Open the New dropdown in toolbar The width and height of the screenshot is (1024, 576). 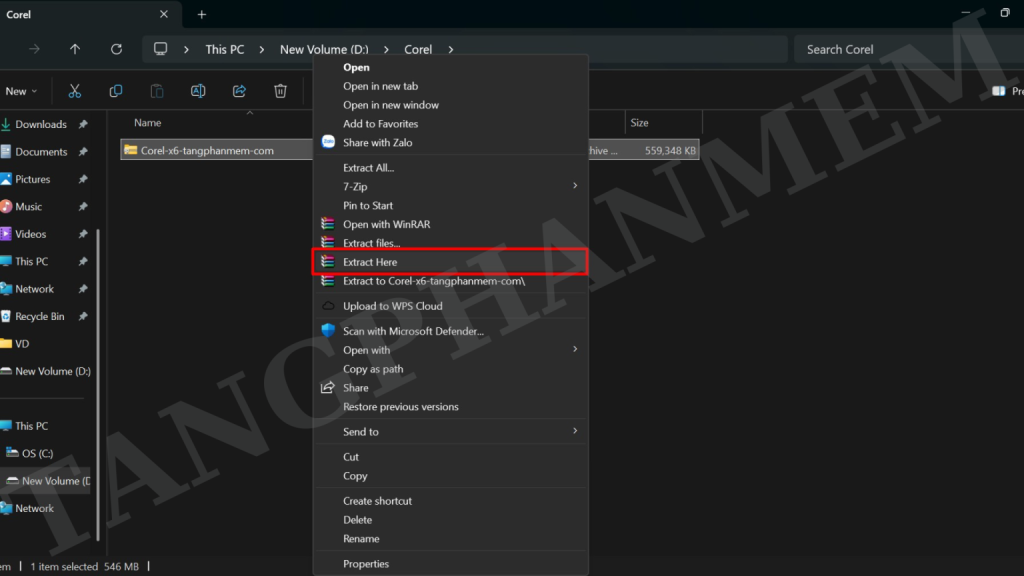(x=21, y=91)
